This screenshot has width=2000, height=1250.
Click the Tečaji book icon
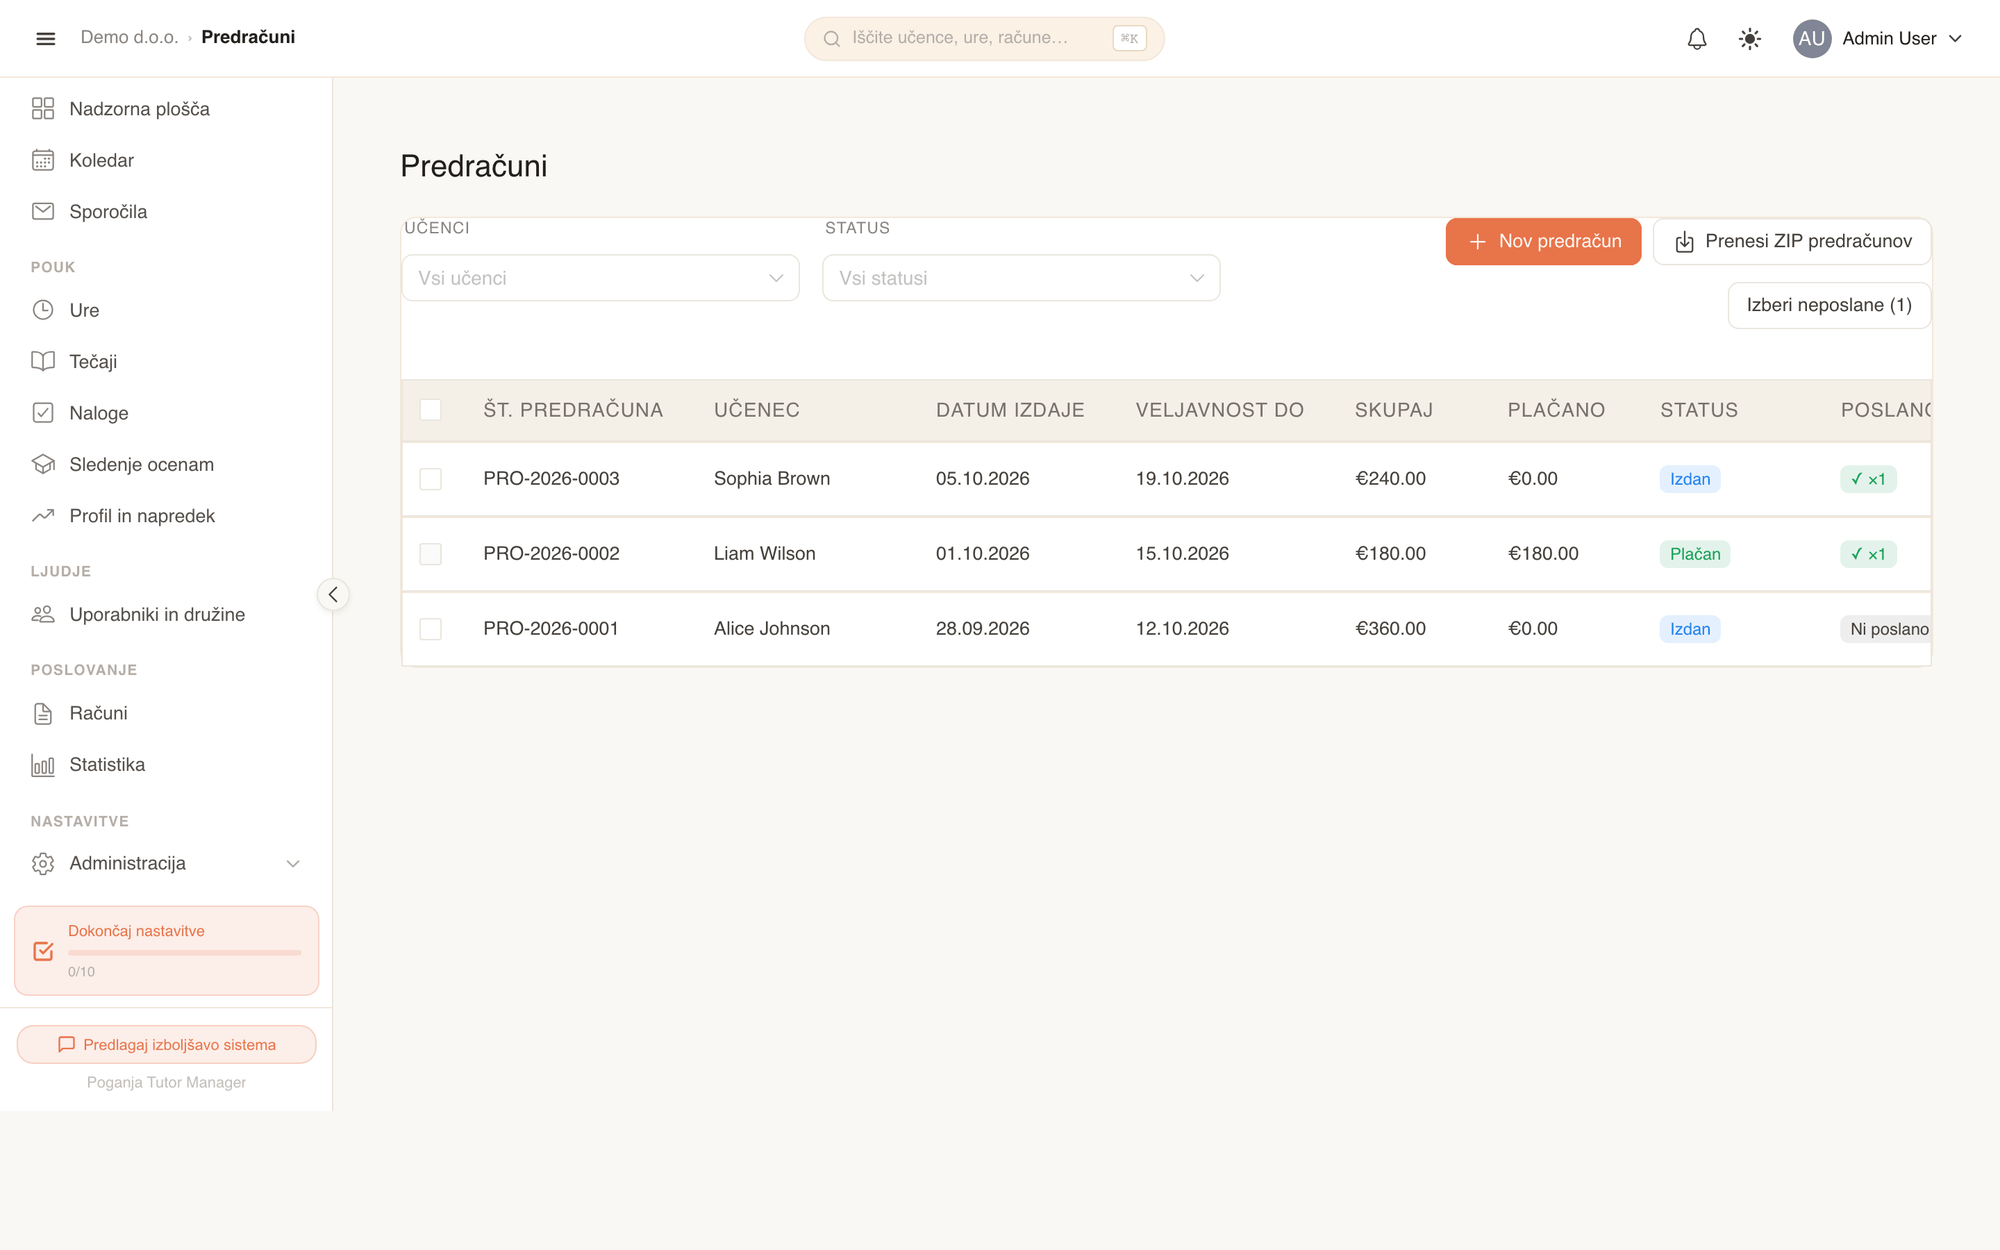point(43,362)
